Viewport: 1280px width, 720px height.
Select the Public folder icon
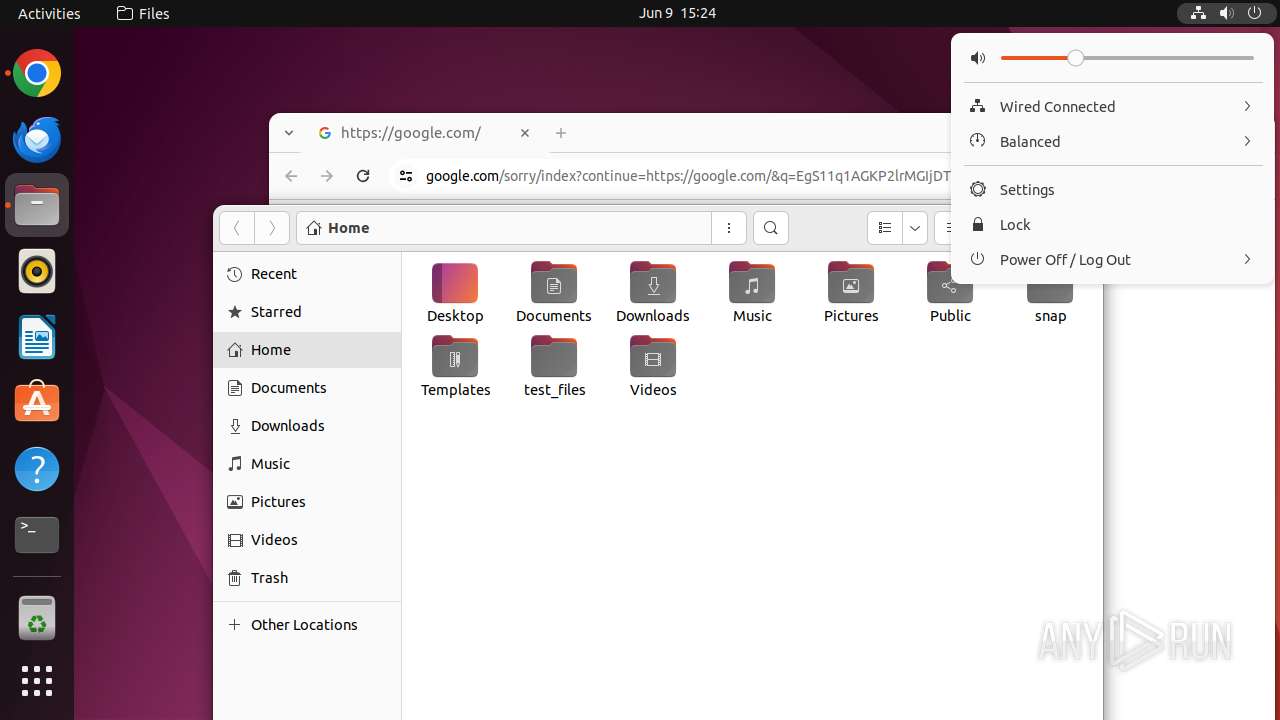(949, 293)
